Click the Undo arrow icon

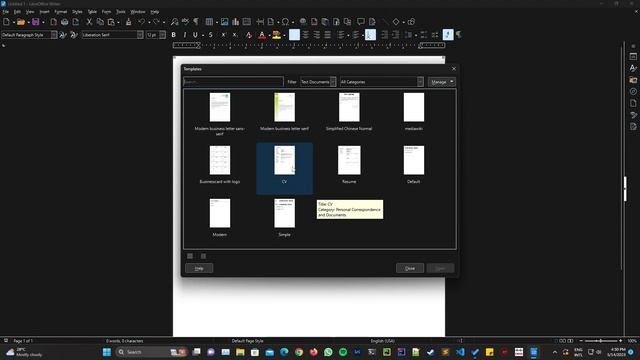click(x=142, y=22)
